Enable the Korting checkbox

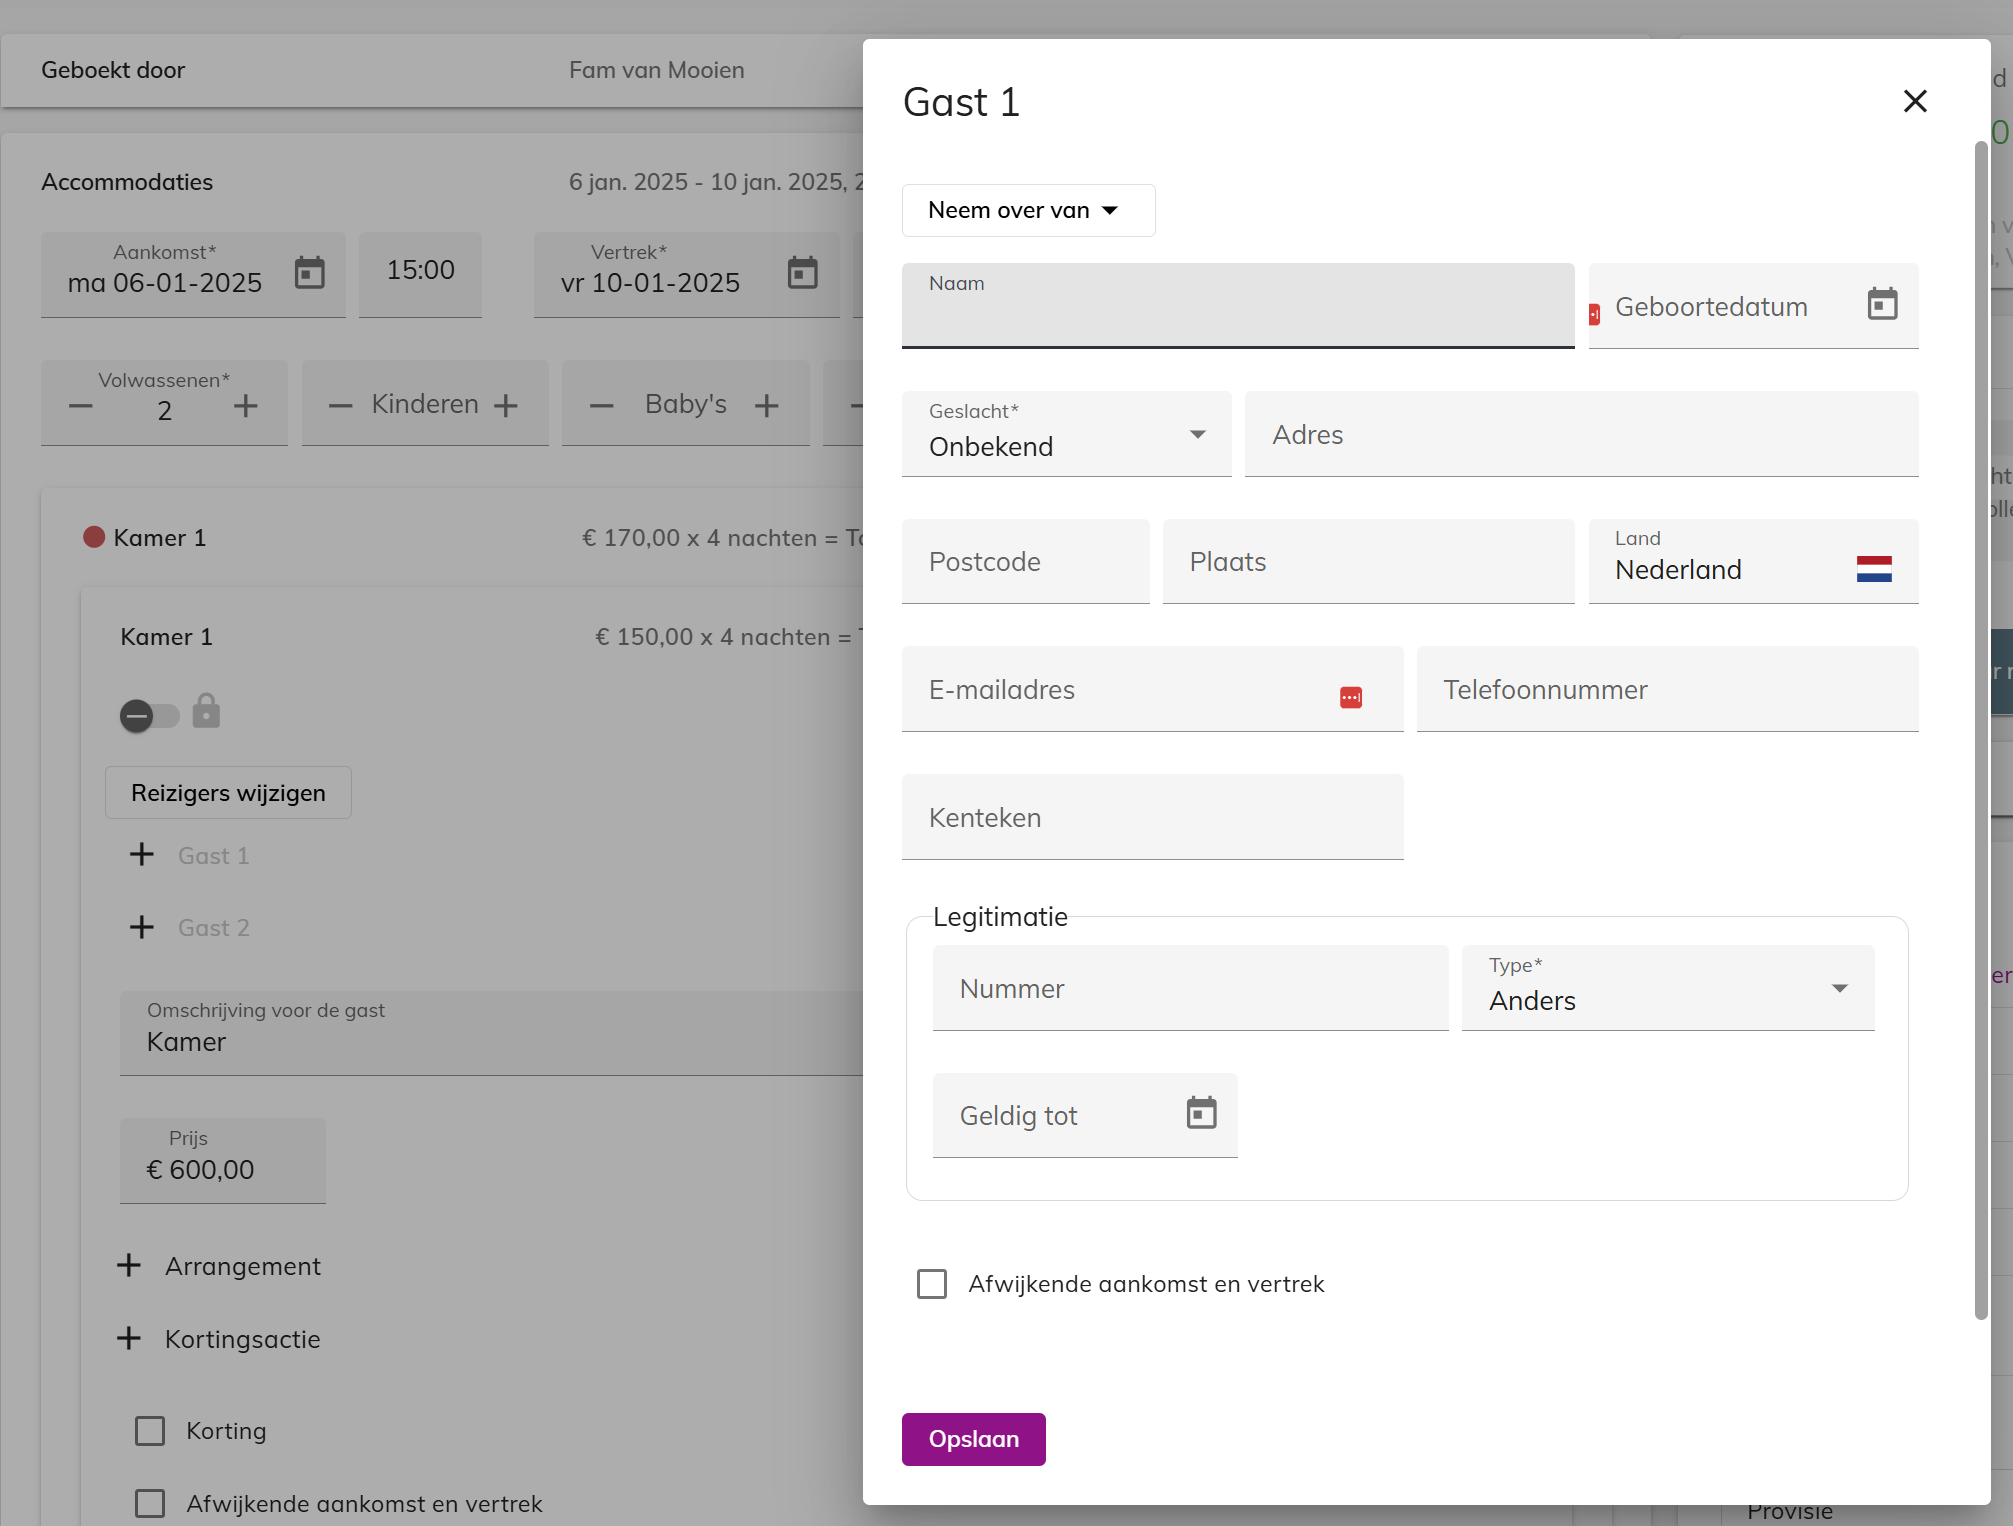150,1431
